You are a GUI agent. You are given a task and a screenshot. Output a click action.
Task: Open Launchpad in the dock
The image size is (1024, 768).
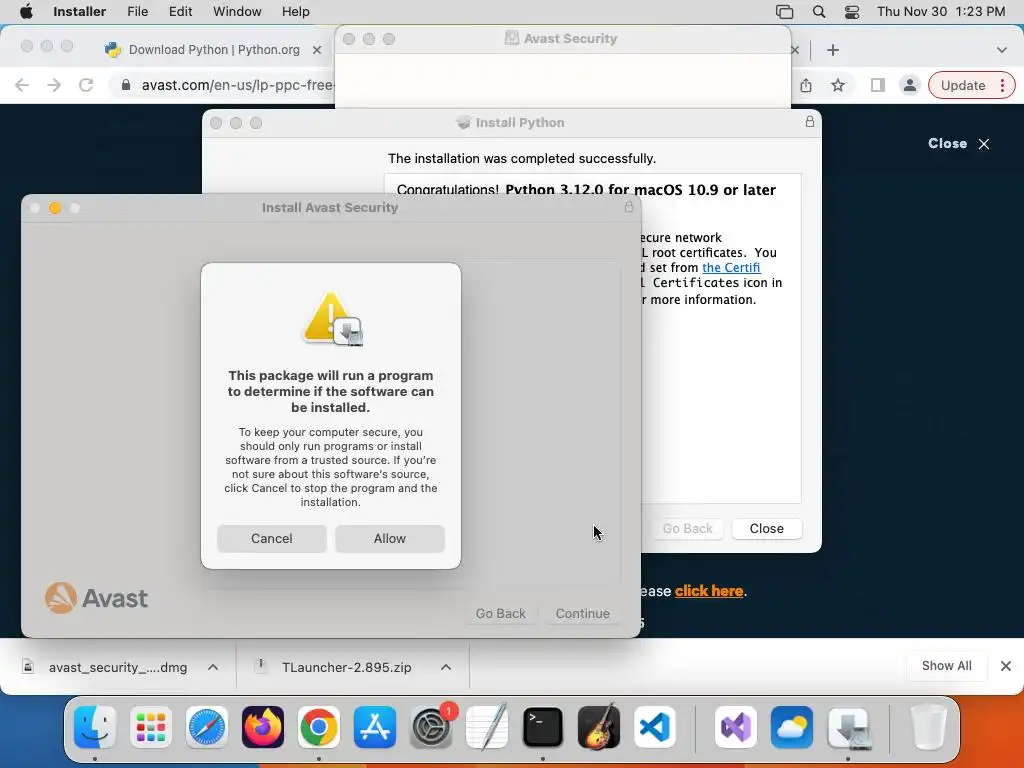click(x=151, y=727)
